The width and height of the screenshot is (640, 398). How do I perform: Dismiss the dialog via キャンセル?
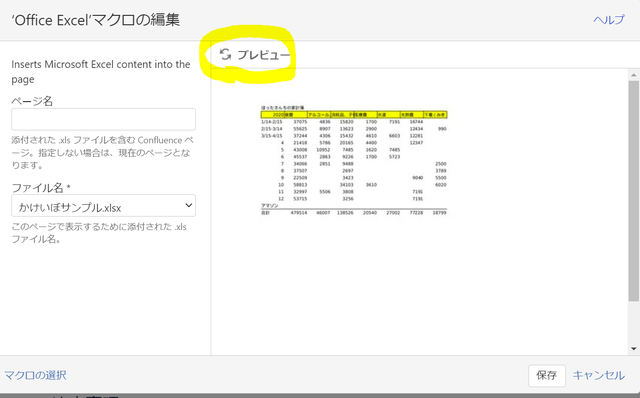598,375
